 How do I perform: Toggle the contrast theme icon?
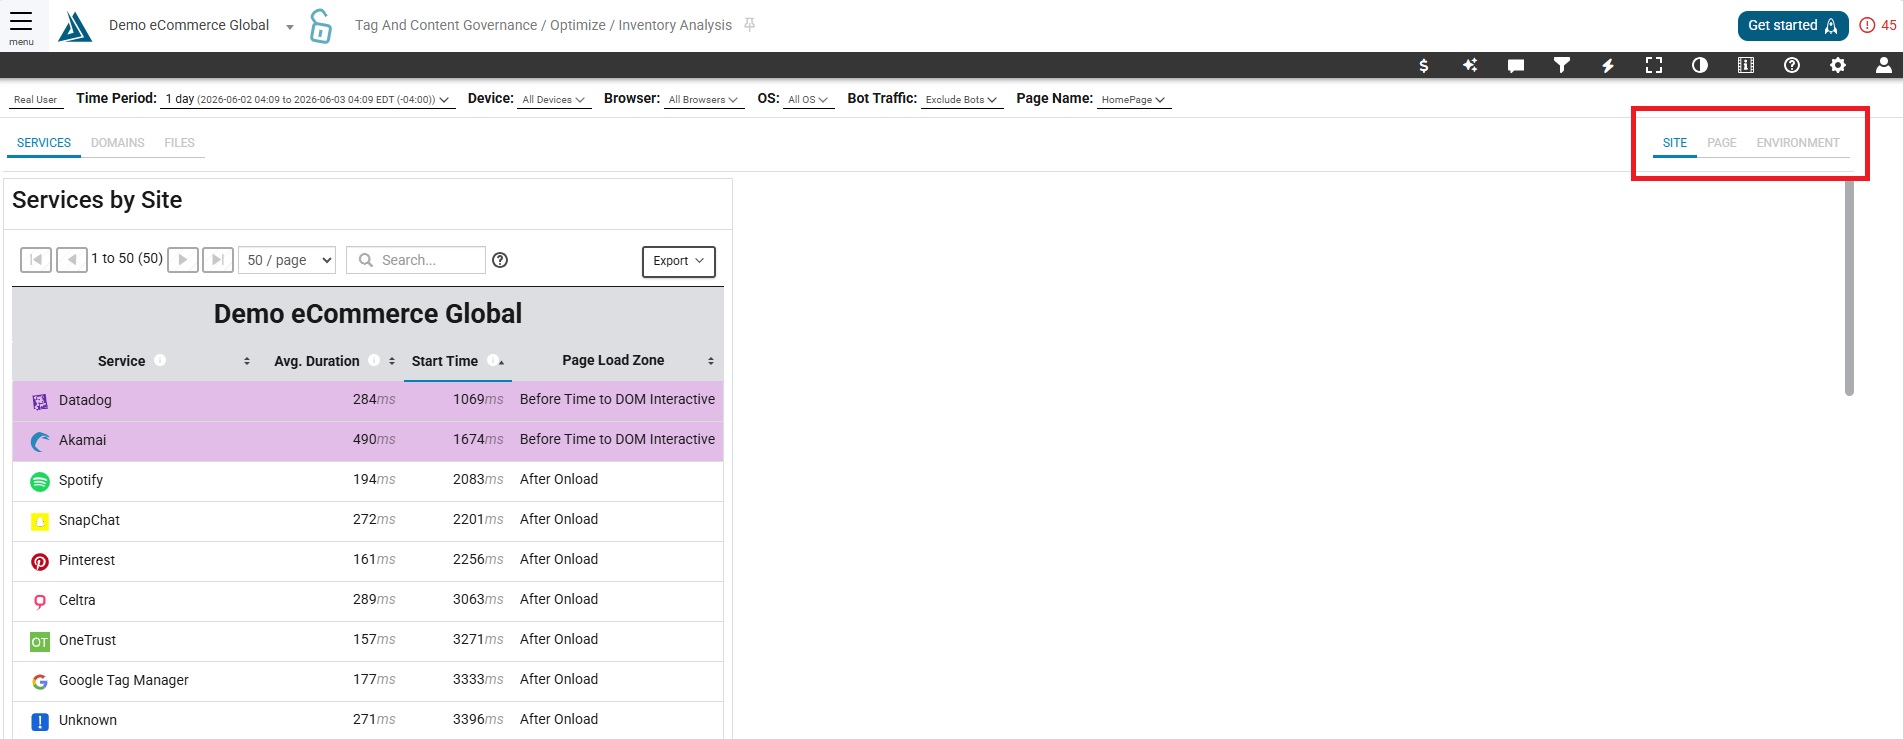pos(1700,65)
